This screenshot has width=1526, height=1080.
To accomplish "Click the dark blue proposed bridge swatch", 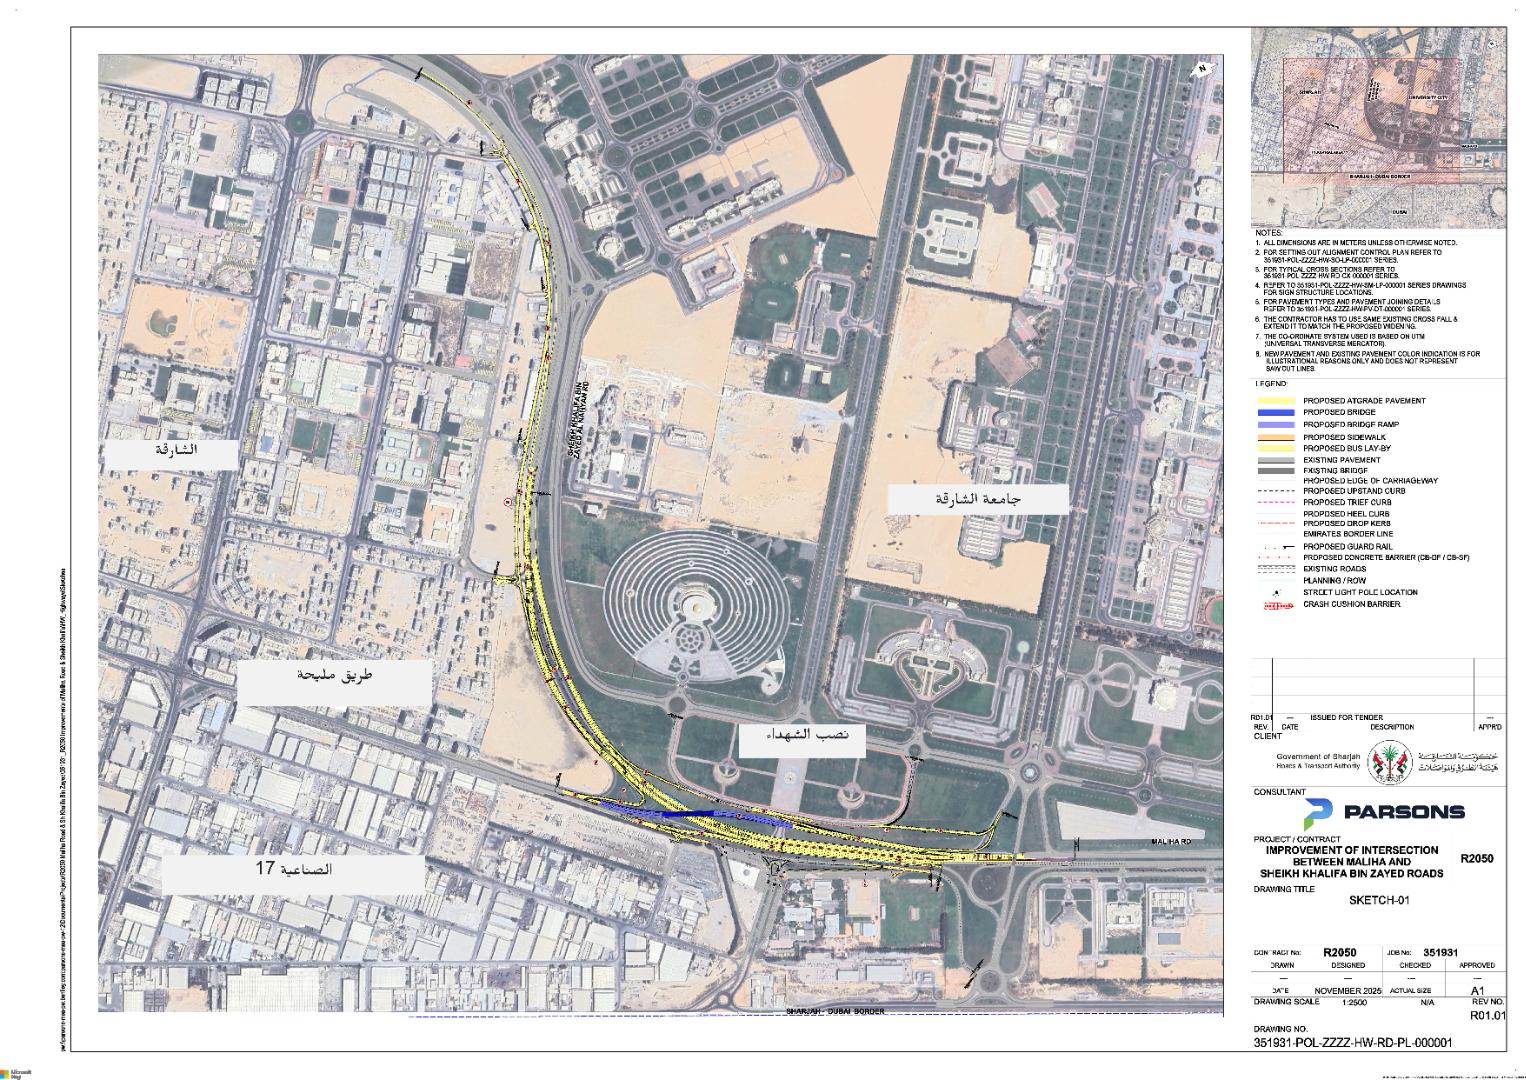I will click(x=1275, y=413).
